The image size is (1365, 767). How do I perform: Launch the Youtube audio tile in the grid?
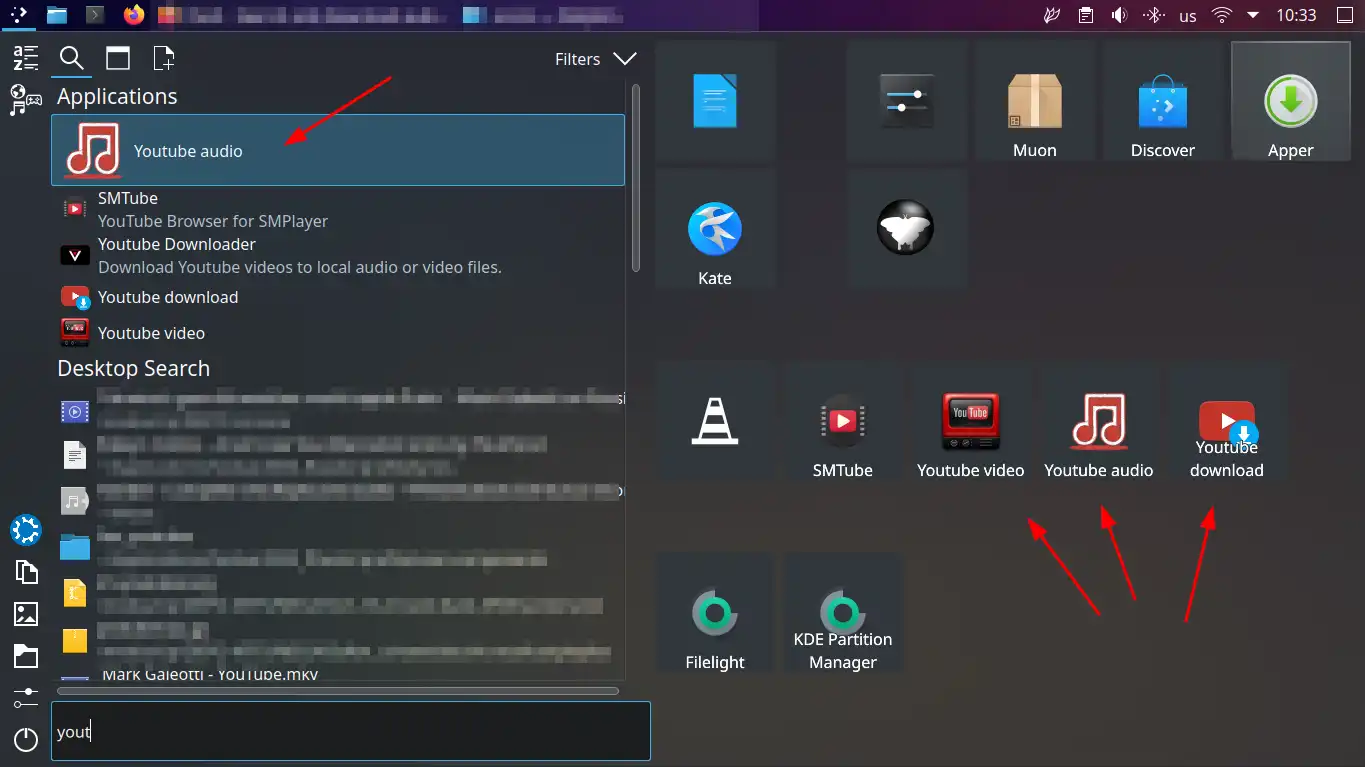(1099, 421)
